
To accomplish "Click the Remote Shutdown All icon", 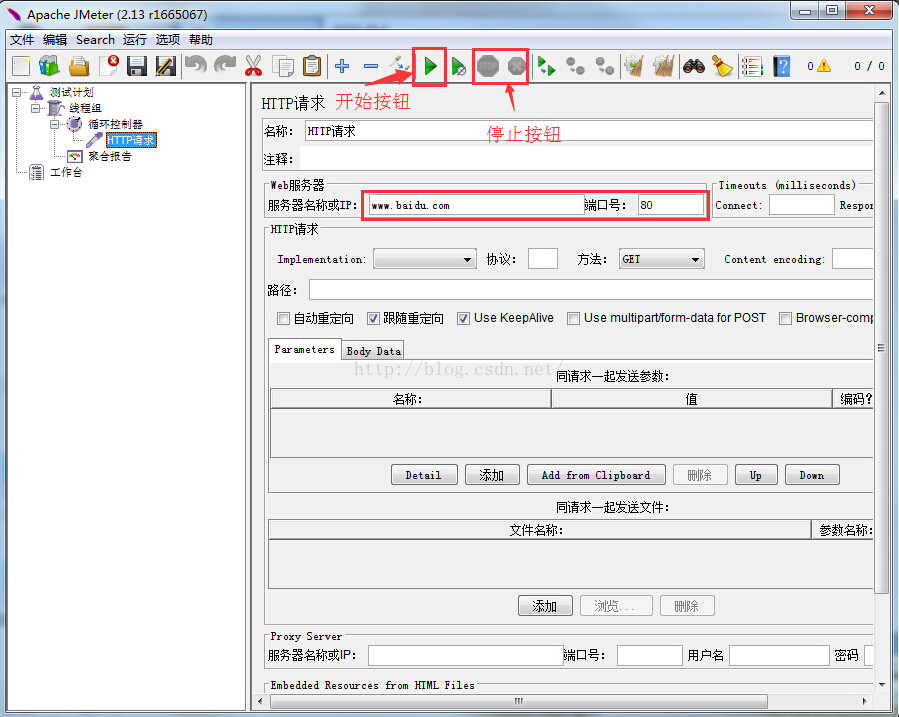I will pyautogui.click(x=604, y=66).
